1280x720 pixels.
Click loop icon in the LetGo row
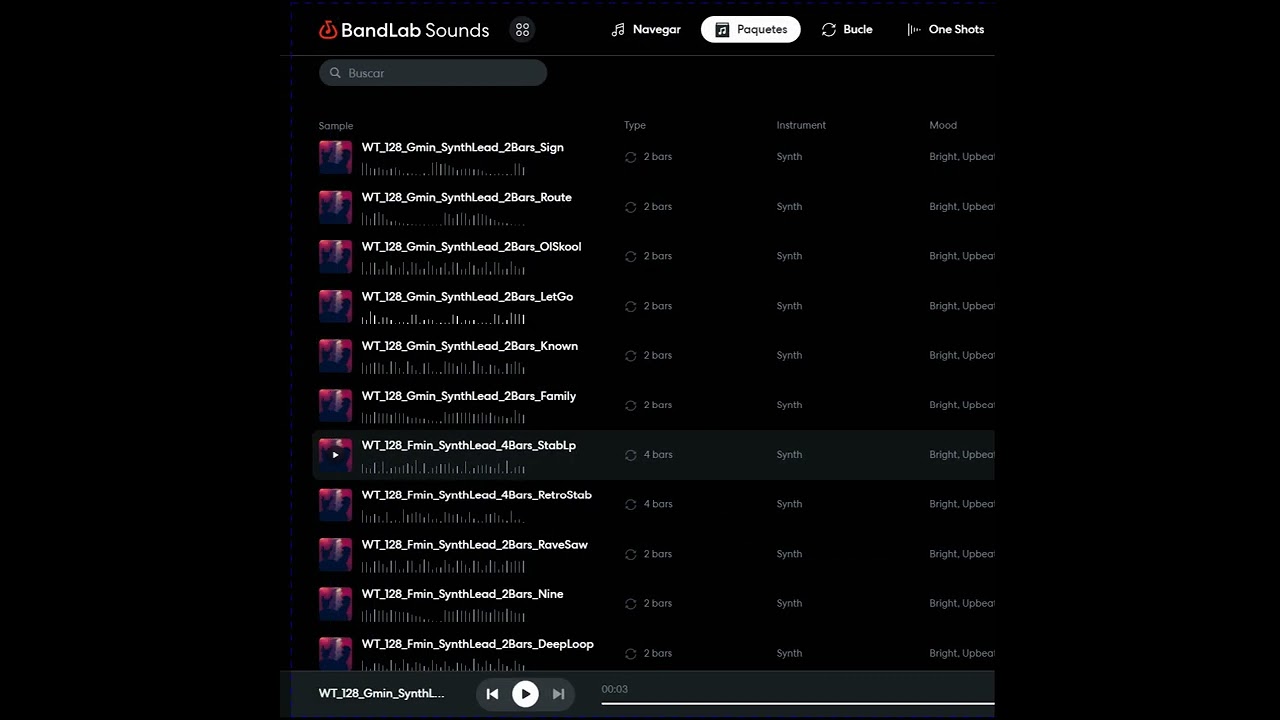(x=630, y=306)
